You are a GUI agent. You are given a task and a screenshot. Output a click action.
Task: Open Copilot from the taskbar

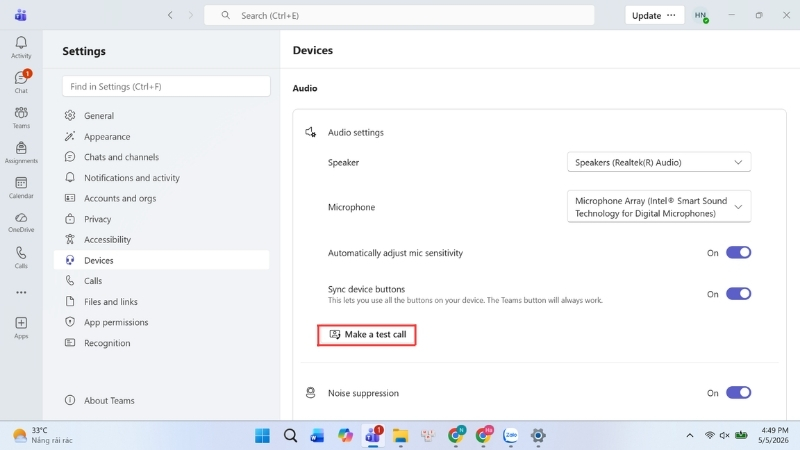(x=345, y=435)
